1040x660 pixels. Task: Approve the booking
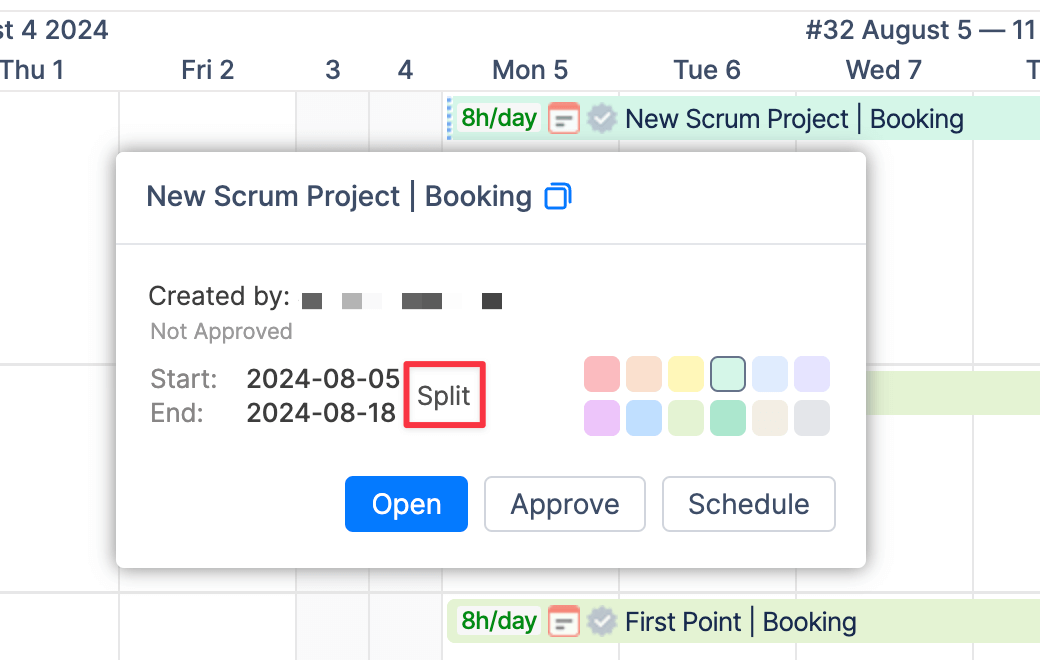pyautogui.click(x=564, y=504)
